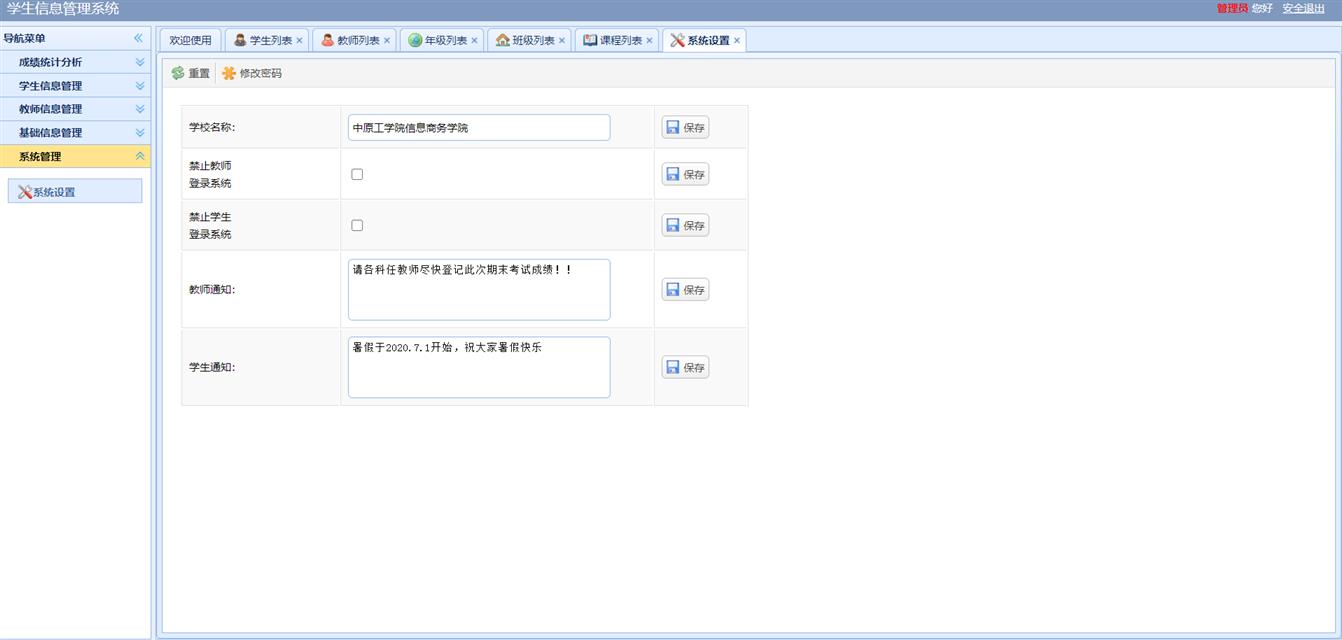Expand the 学生信息管理 accordion section

tap(140, 85)
